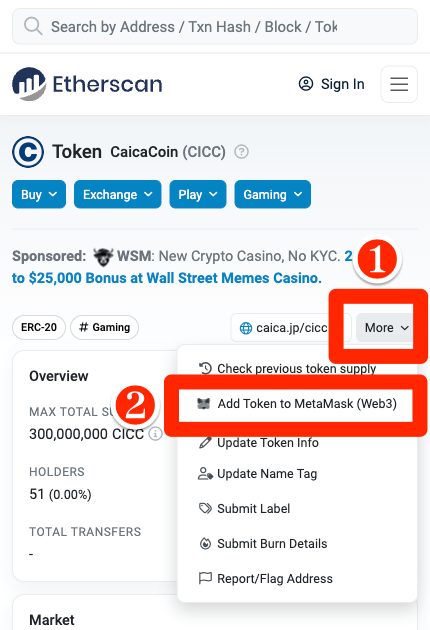Toggle the More dropdown menu
The image size is (430, 630).
386,328
